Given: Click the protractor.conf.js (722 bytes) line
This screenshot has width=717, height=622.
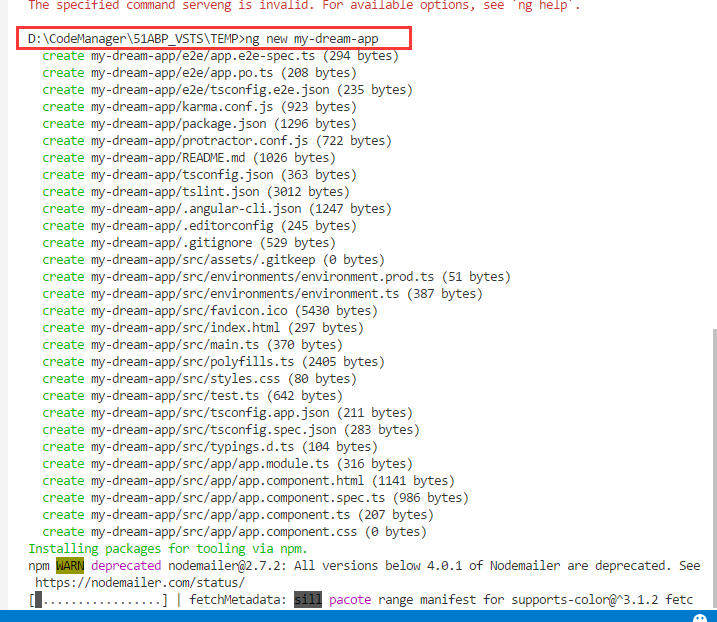Looking at the screenshot, I should (x=217, y=140).
